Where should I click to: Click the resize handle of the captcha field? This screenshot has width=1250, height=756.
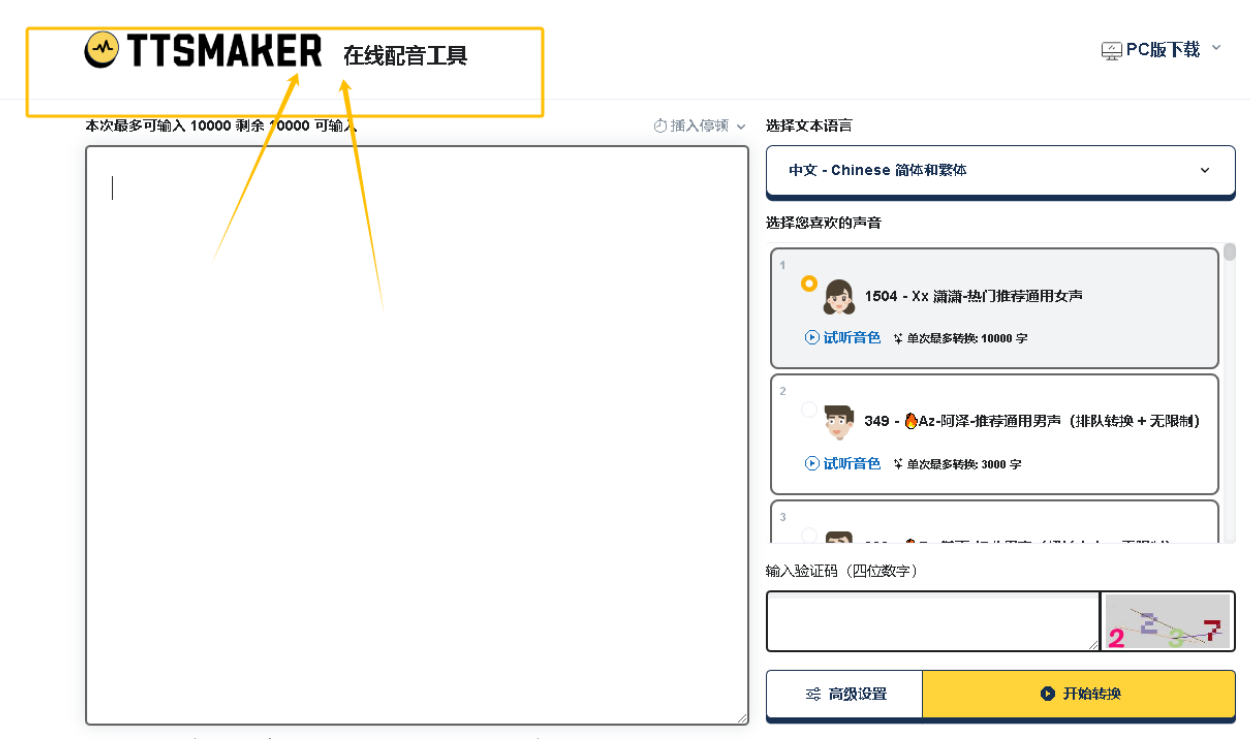[x=1094, y=645]
